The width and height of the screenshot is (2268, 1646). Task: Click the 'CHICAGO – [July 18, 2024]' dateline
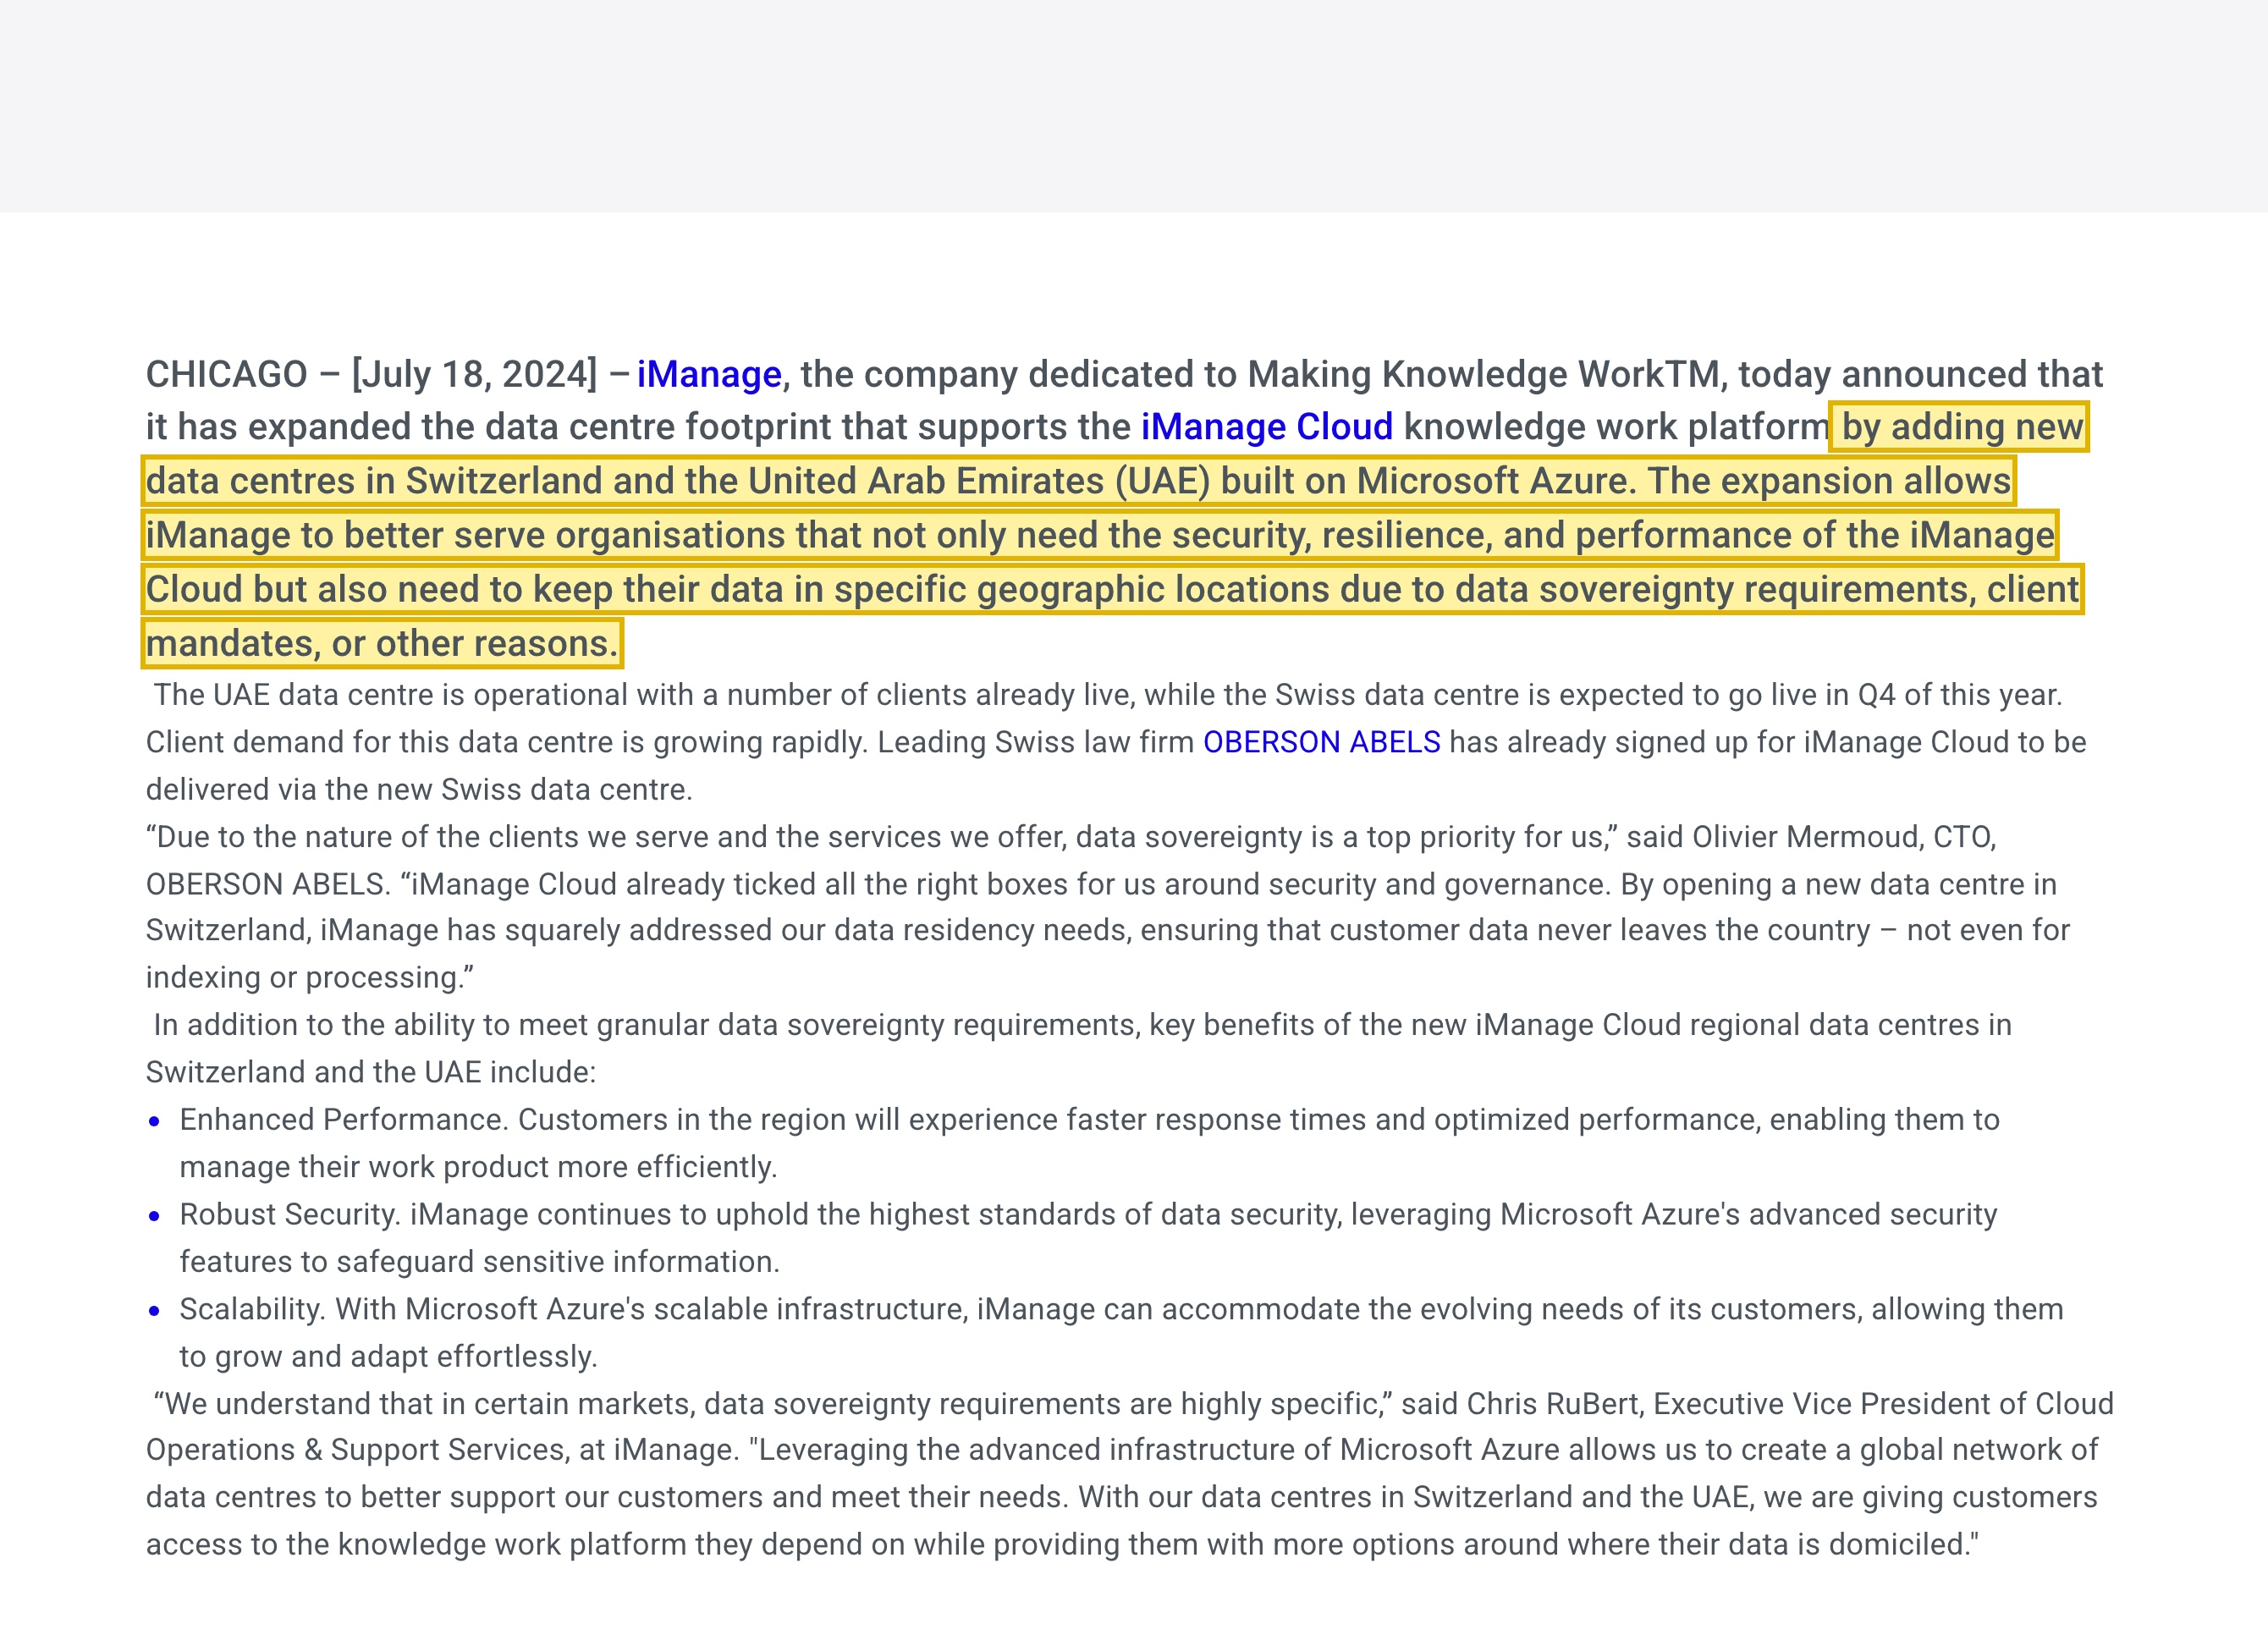(x=372, y=374)
